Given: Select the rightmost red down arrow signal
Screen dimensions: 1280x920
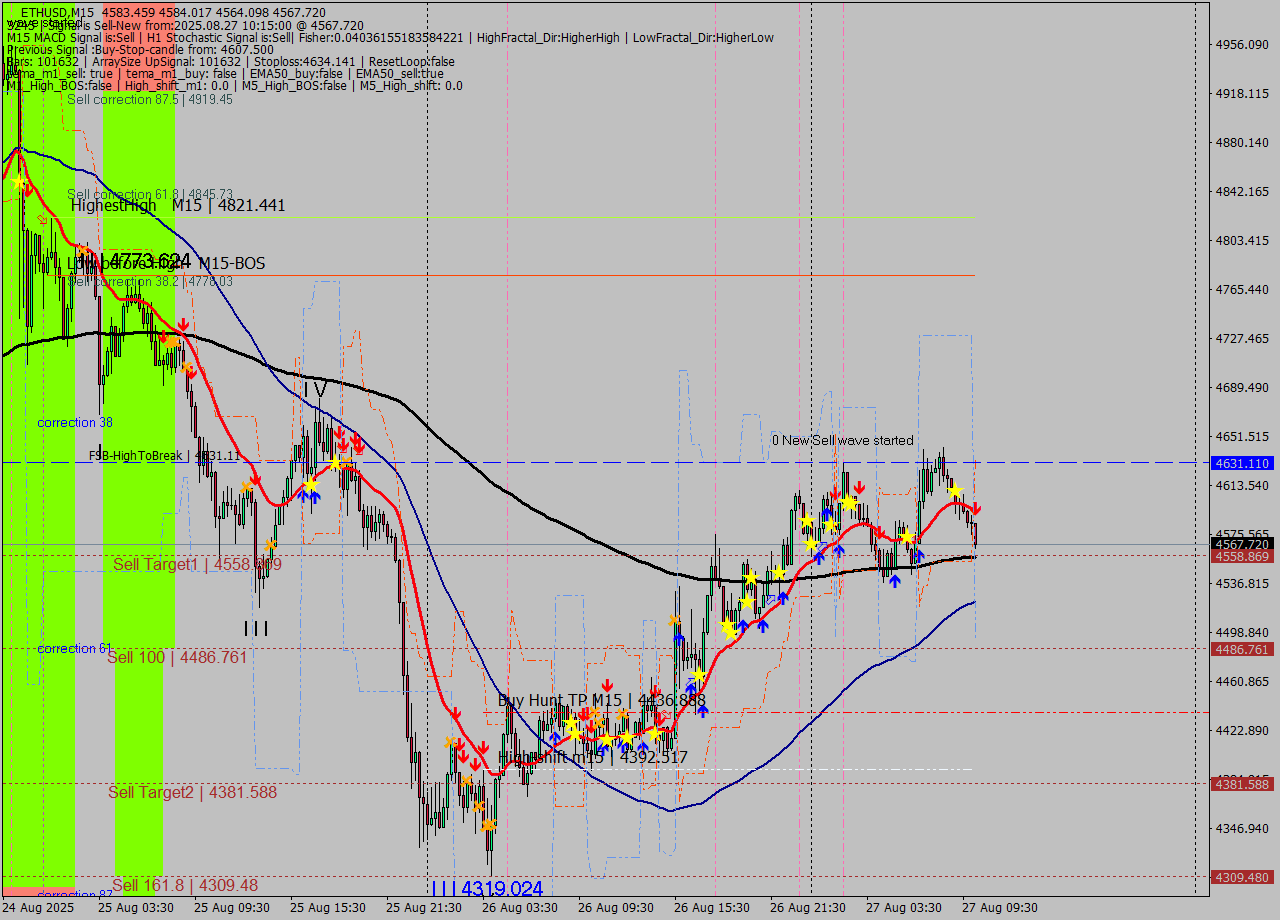Looking at the screenshot, I should [976, 509].
